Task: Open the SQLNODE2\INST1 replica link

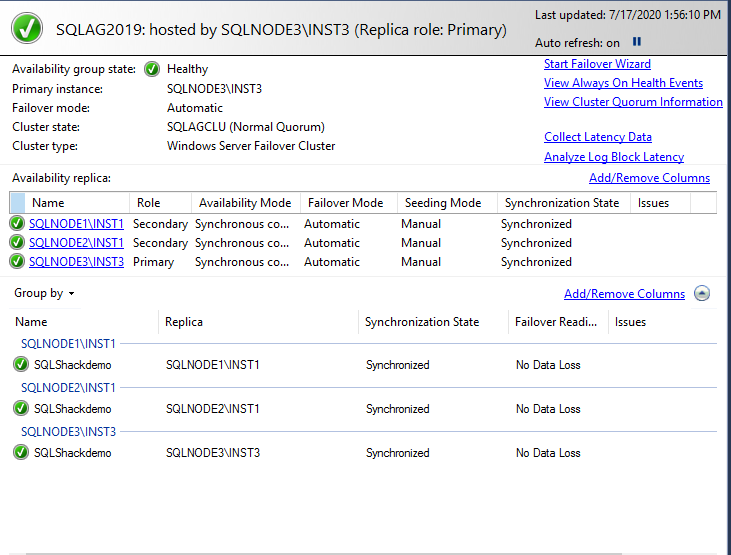Action: click(76, 243)
